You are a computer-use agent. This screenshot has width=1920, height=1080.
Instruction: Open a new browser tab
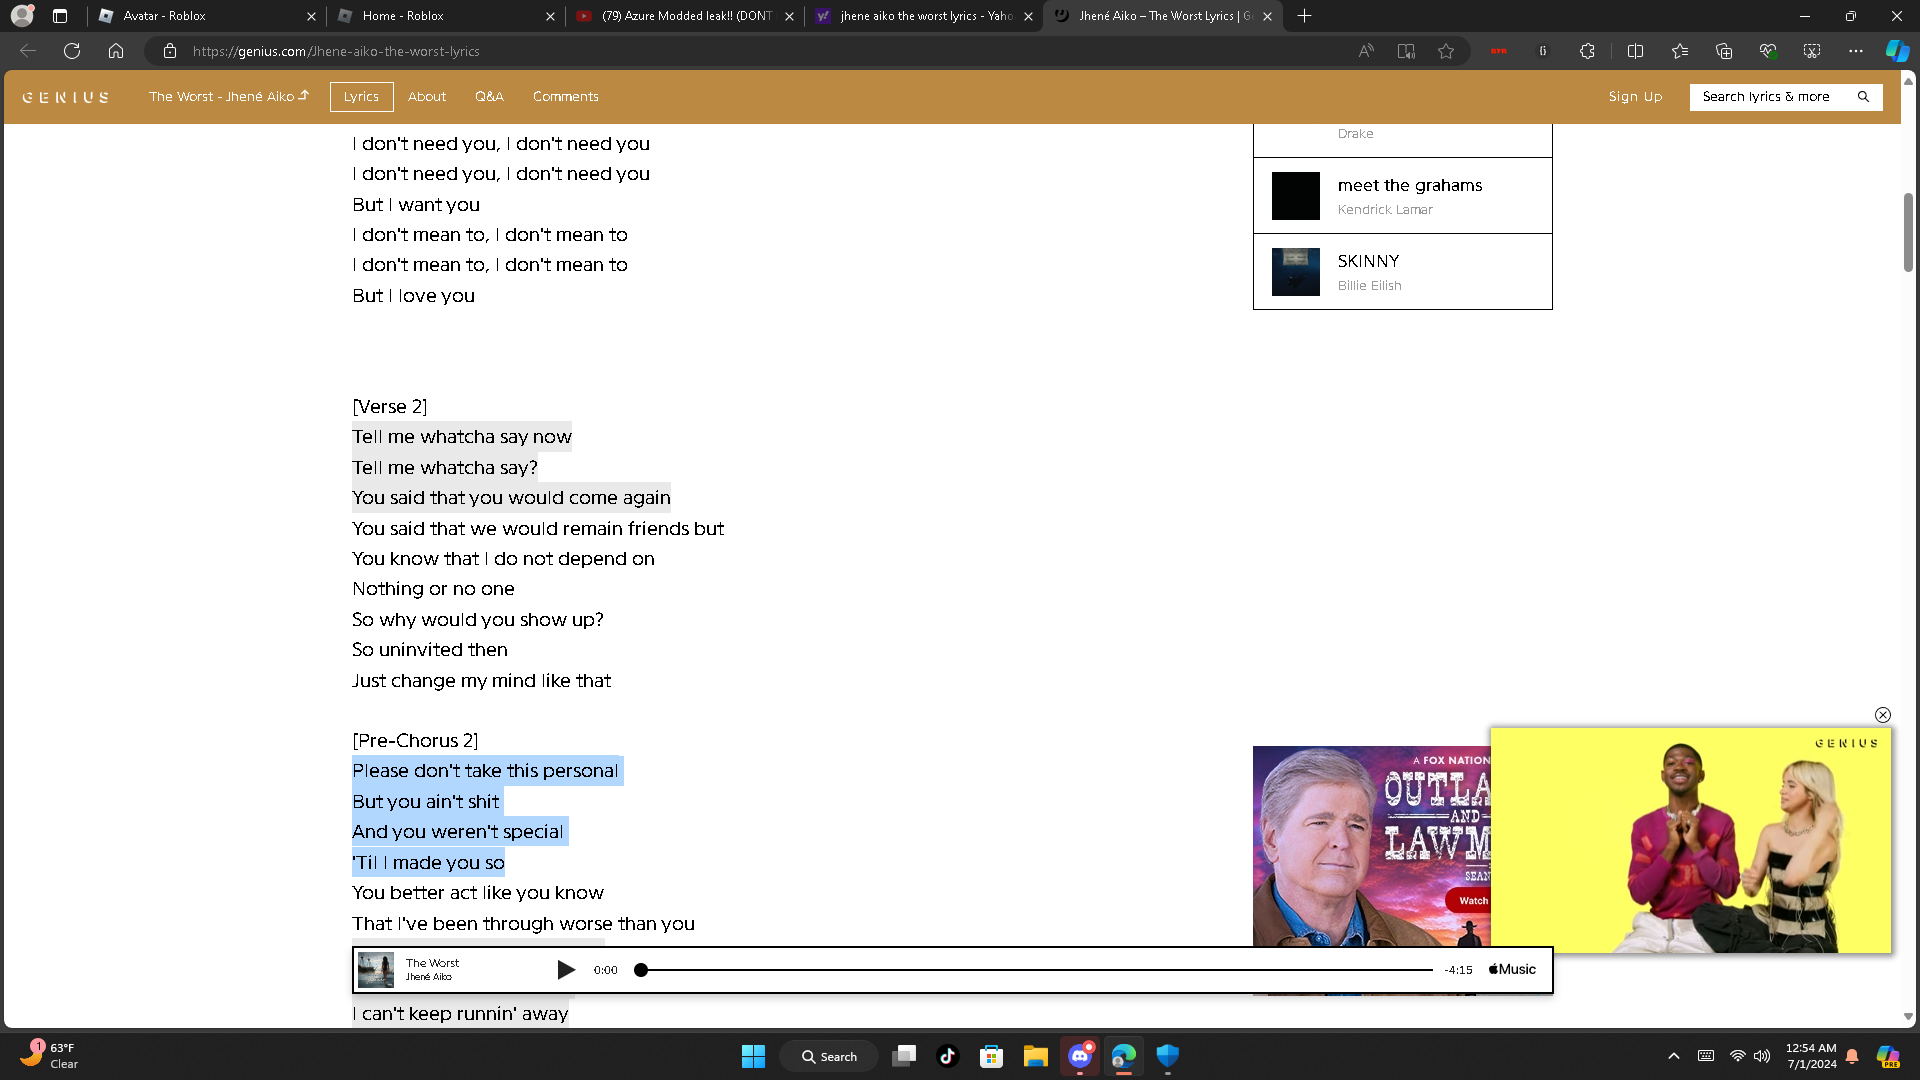(1304, 16)
